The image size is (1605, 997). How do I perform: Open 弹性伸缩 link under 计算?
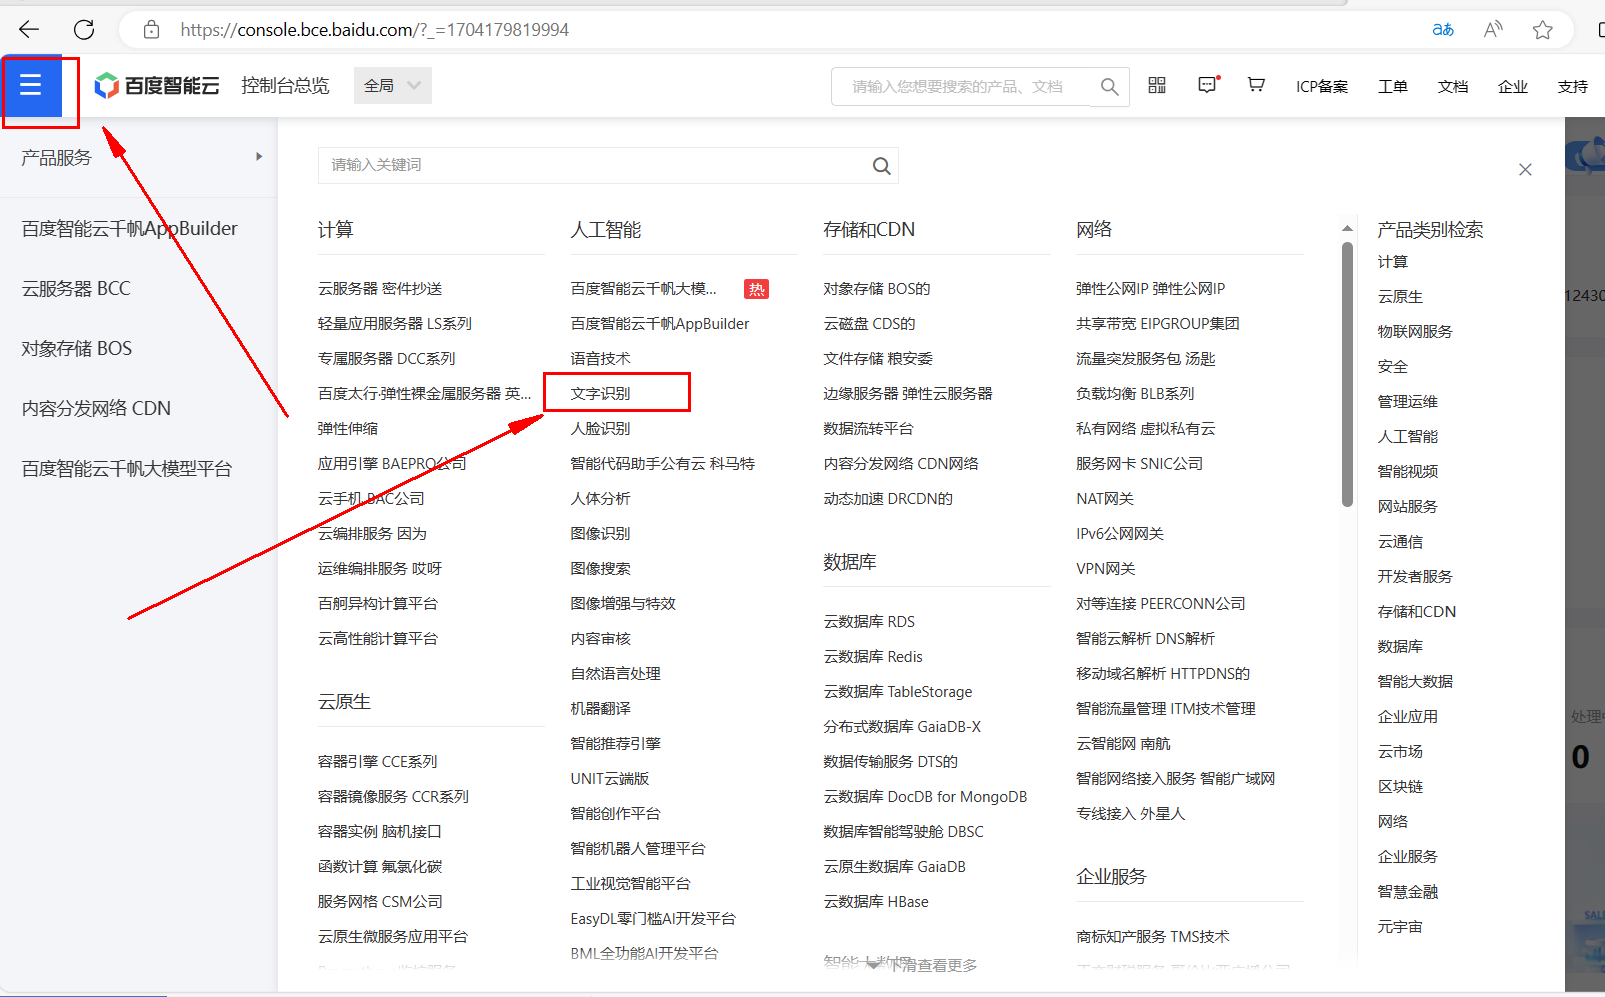tap(348, 429)
